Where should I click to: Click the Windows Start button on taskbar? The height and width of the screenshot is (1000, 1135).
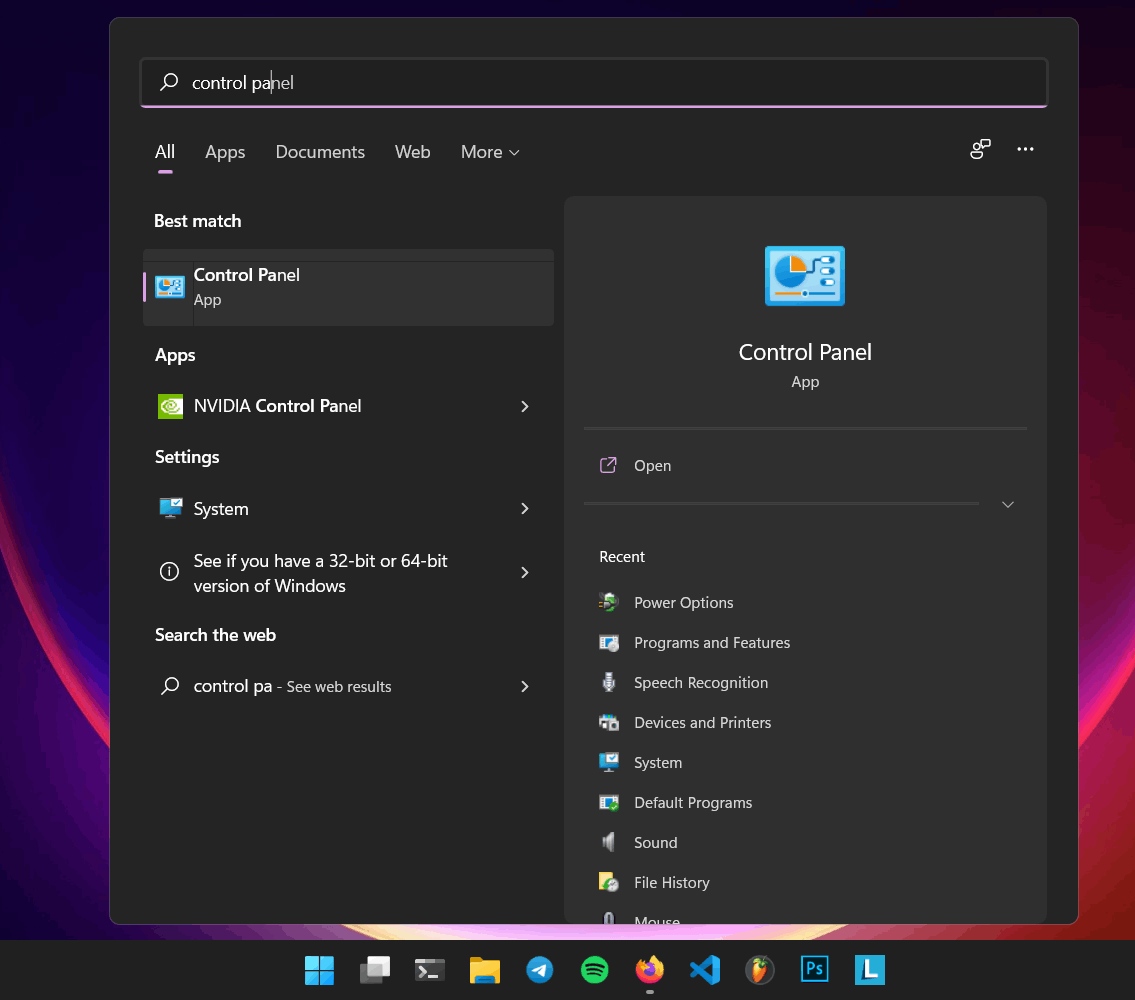pos(319,970)
